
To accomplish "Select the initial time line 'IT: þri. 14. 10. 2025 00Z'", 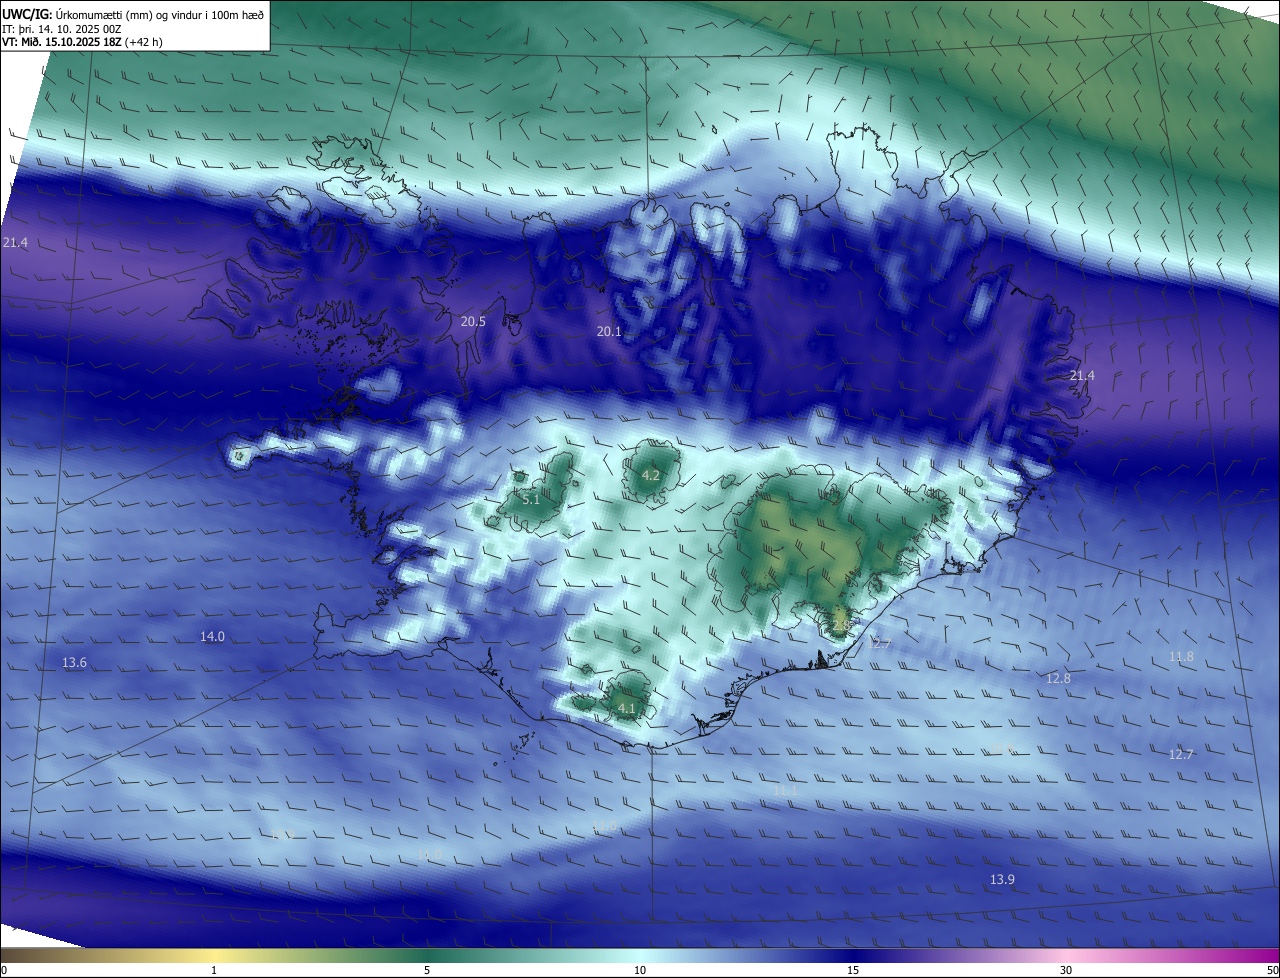I will point(60,28).
